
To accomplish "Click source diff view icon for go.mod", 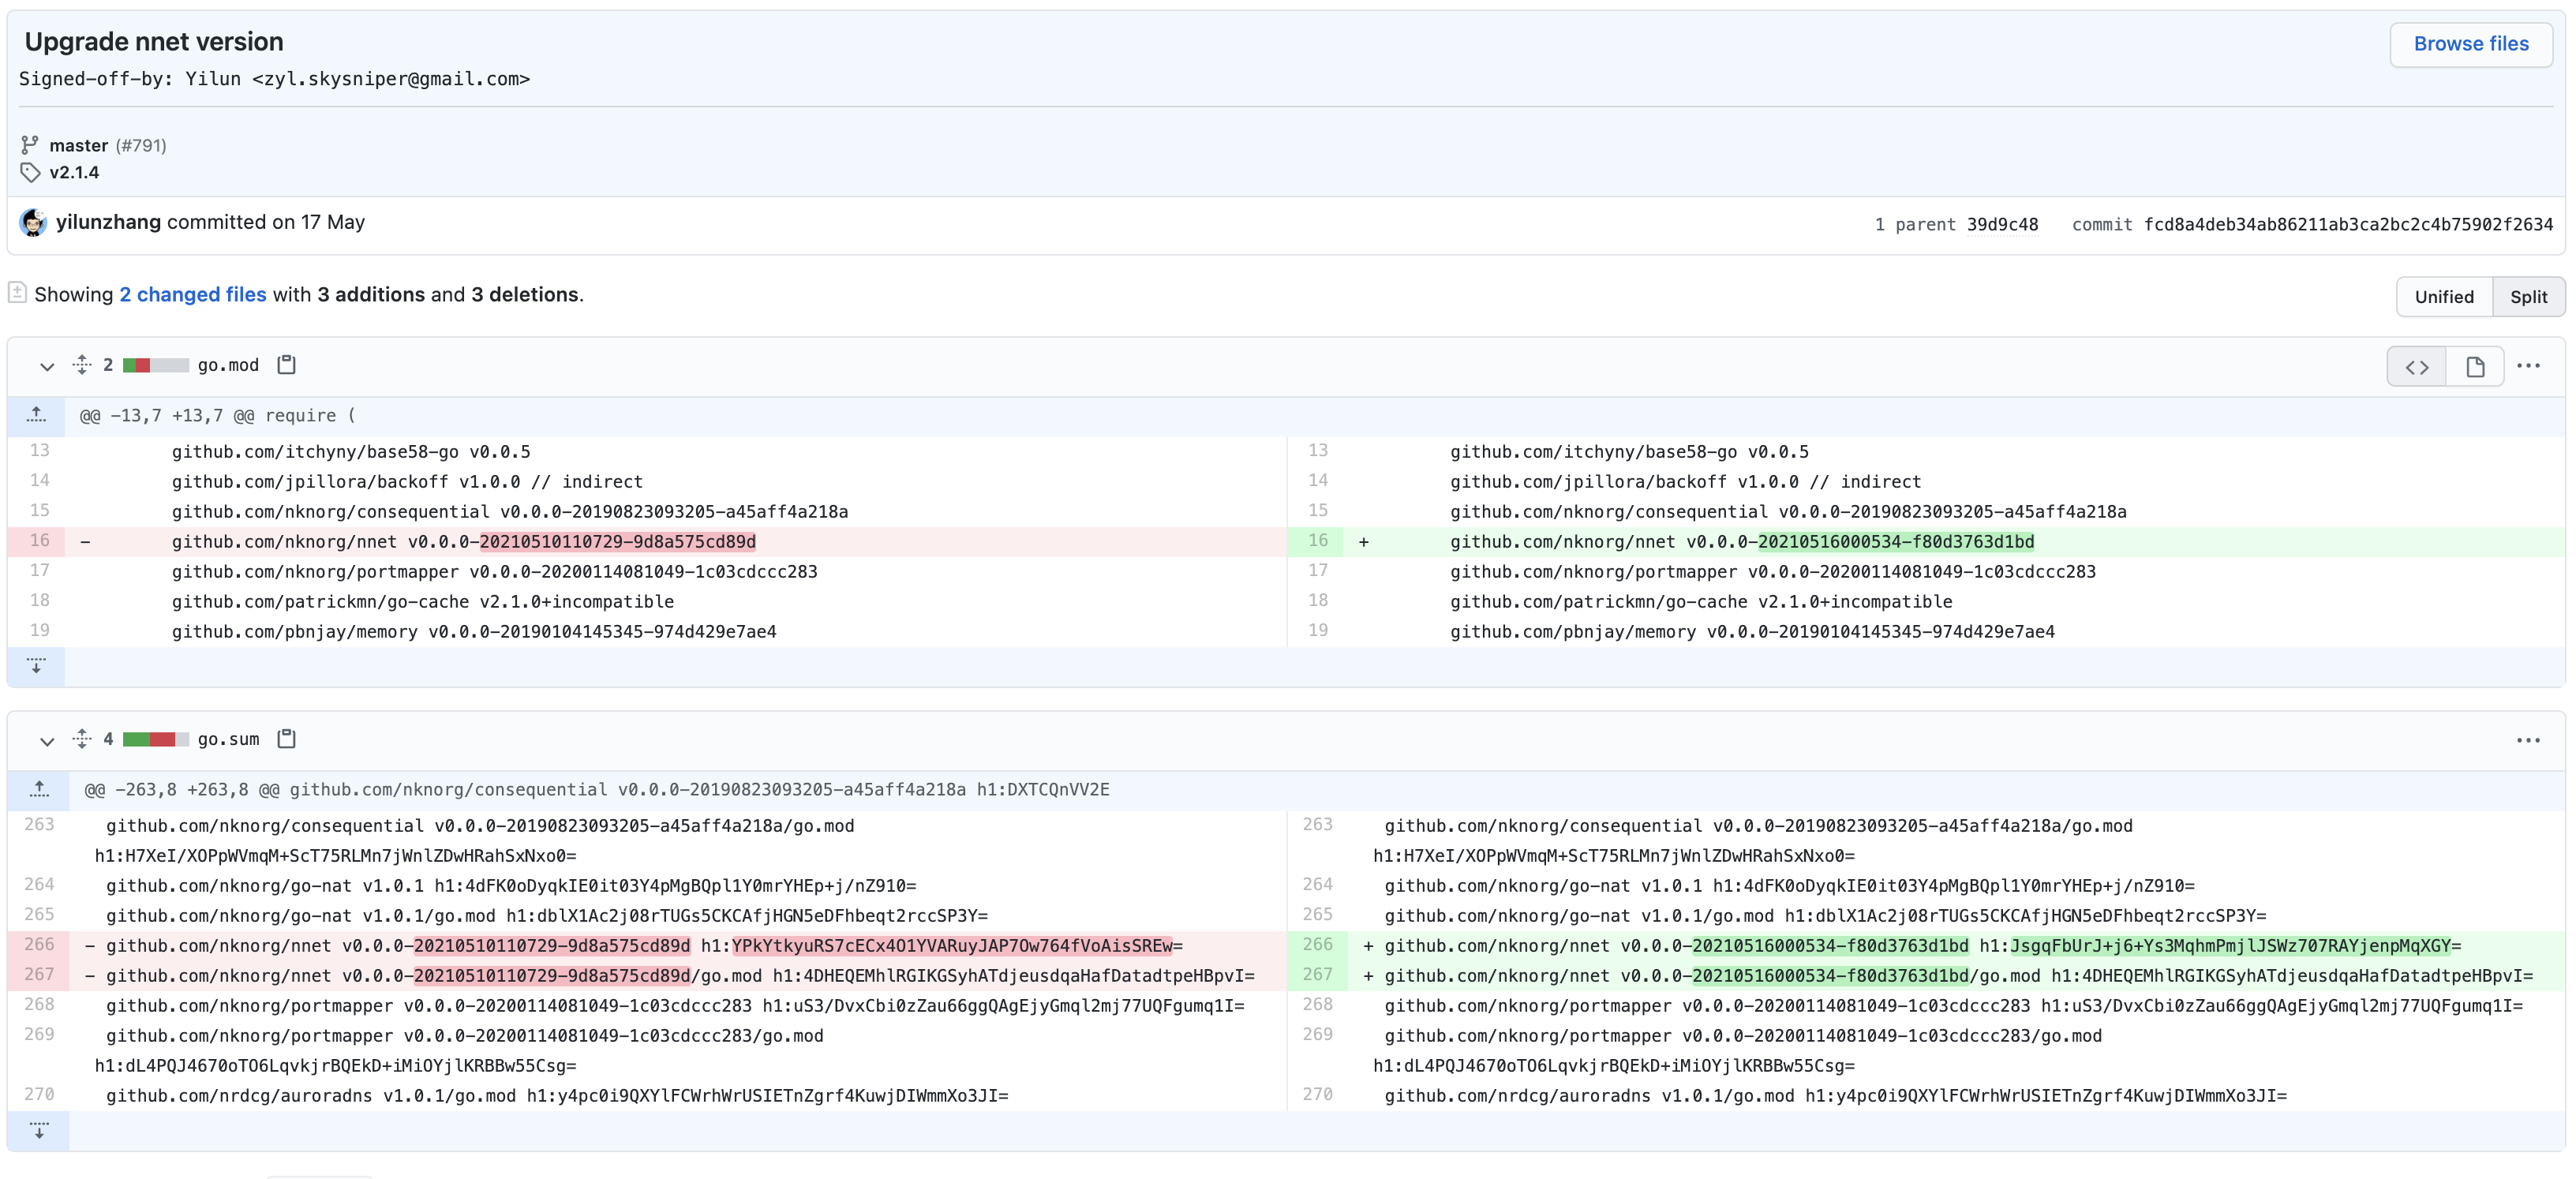I will click(x=2416, y=367).
